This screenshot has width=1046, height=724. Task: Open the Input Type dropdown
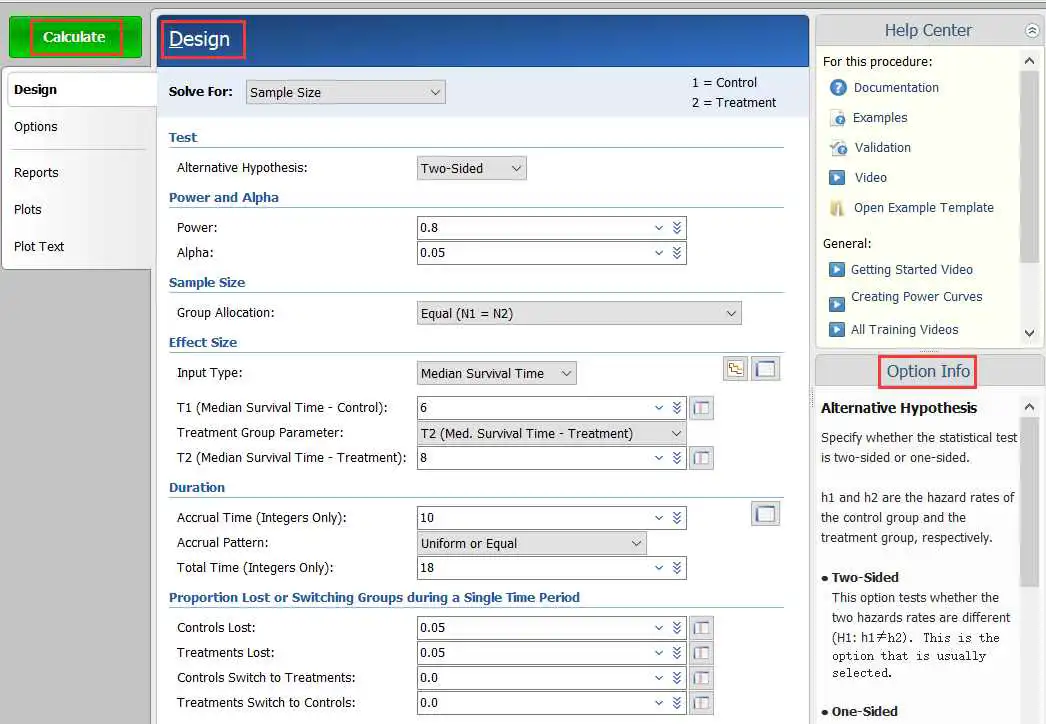(x=496, y=374)
